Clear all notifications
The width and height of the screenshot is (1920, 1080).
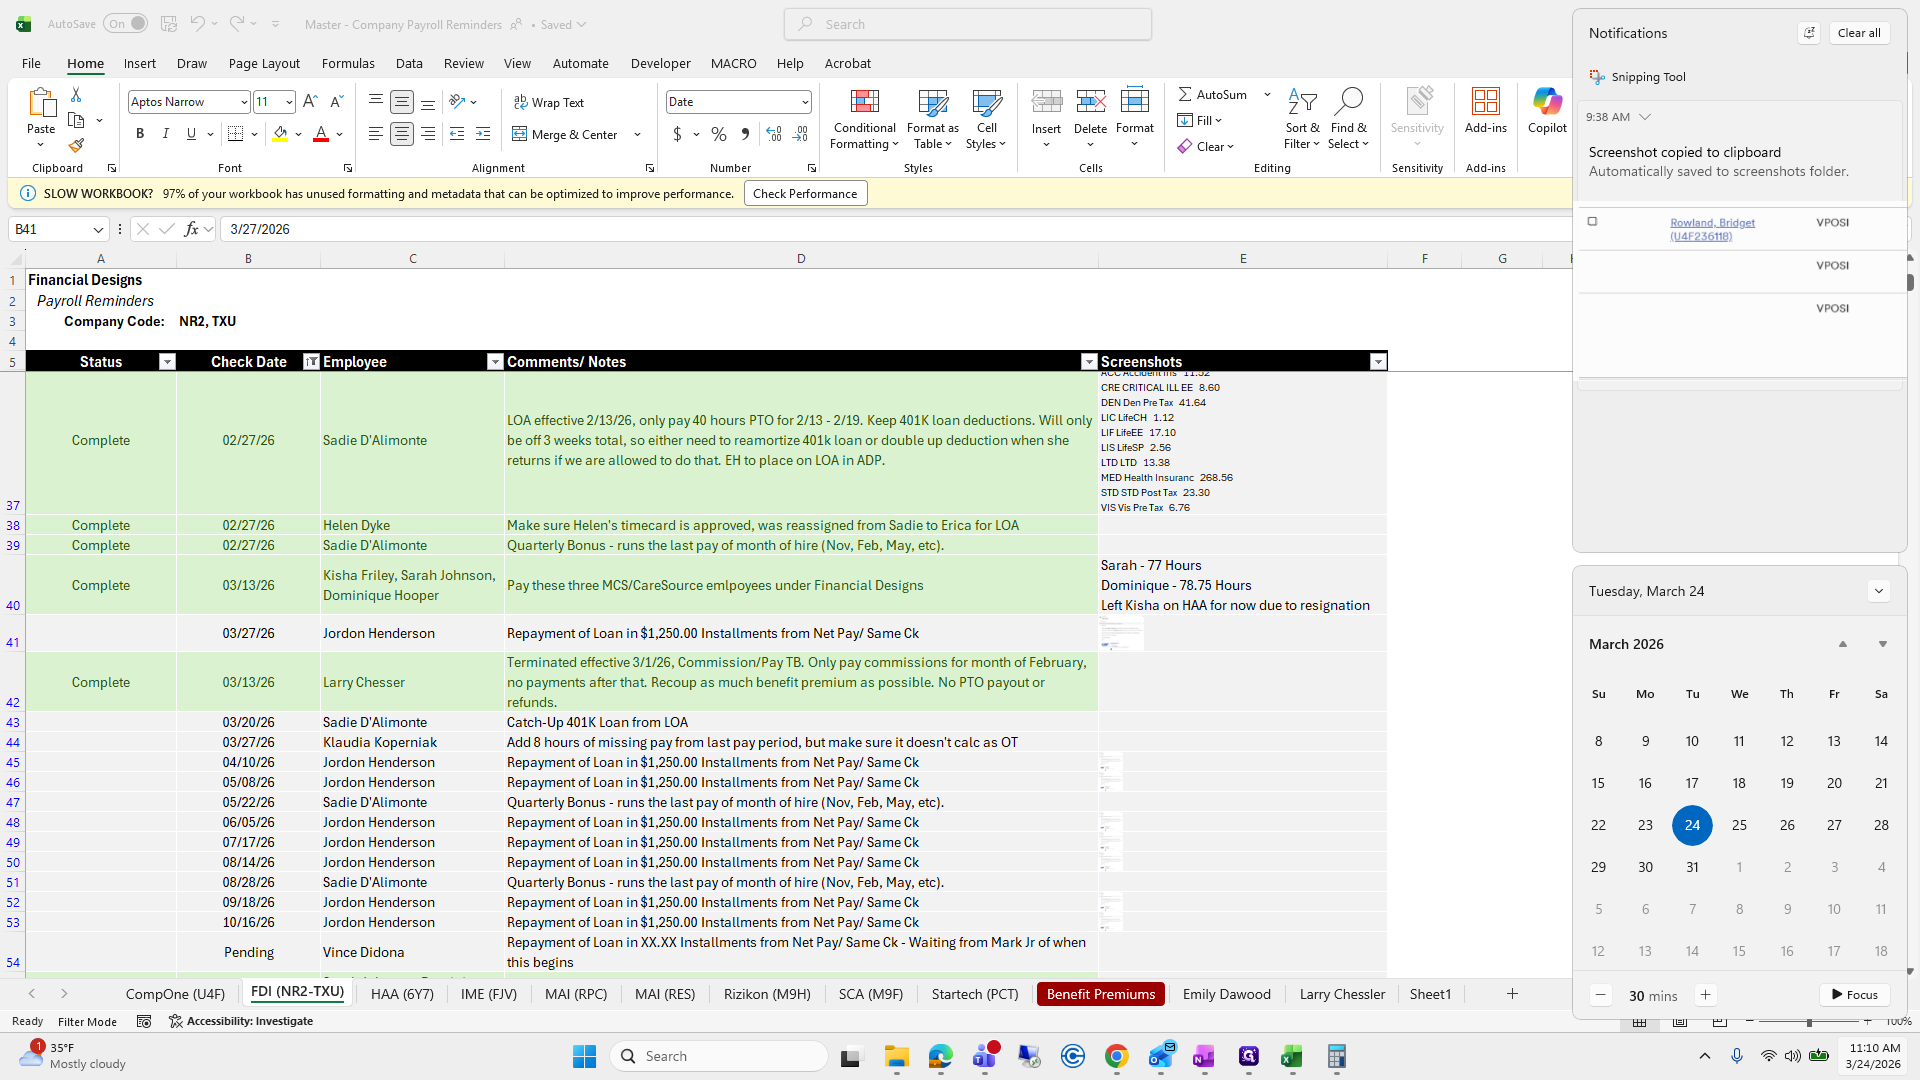coord(1859,33)
